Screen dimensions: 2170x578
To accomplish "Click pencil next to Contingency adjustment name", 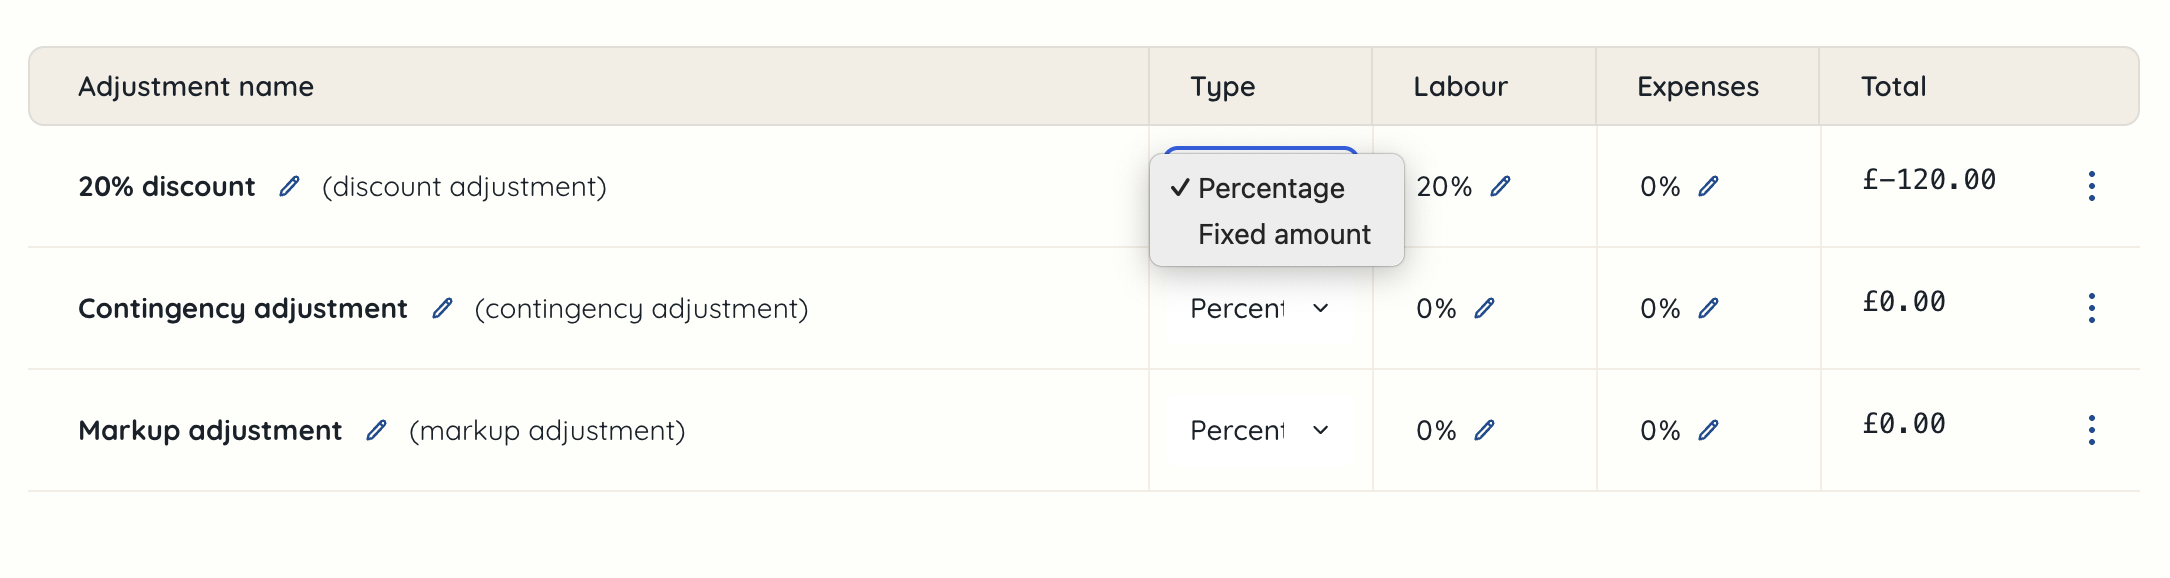I will pyautogui.click(x=442, y=309).
